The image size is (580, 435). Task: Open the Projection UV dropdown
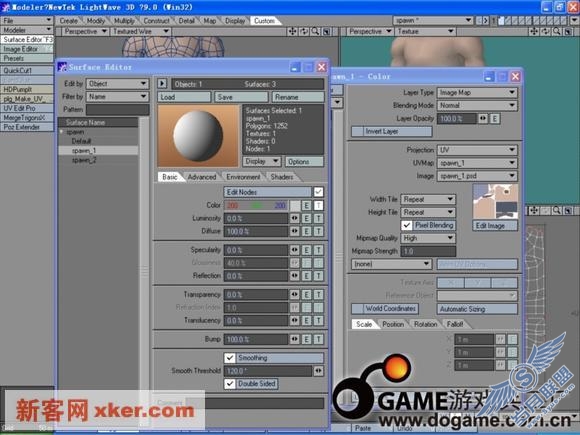[477, 150]
